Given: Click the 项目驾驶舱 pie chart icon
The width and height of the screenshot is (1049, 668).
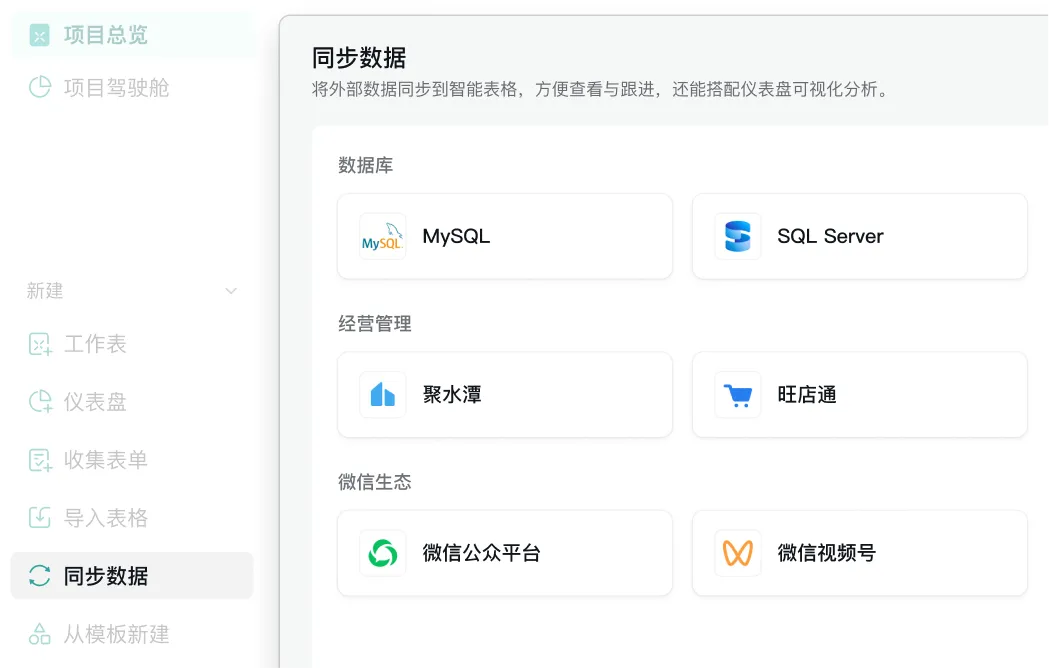Looking at the screenshot, I should pos(39,88).
